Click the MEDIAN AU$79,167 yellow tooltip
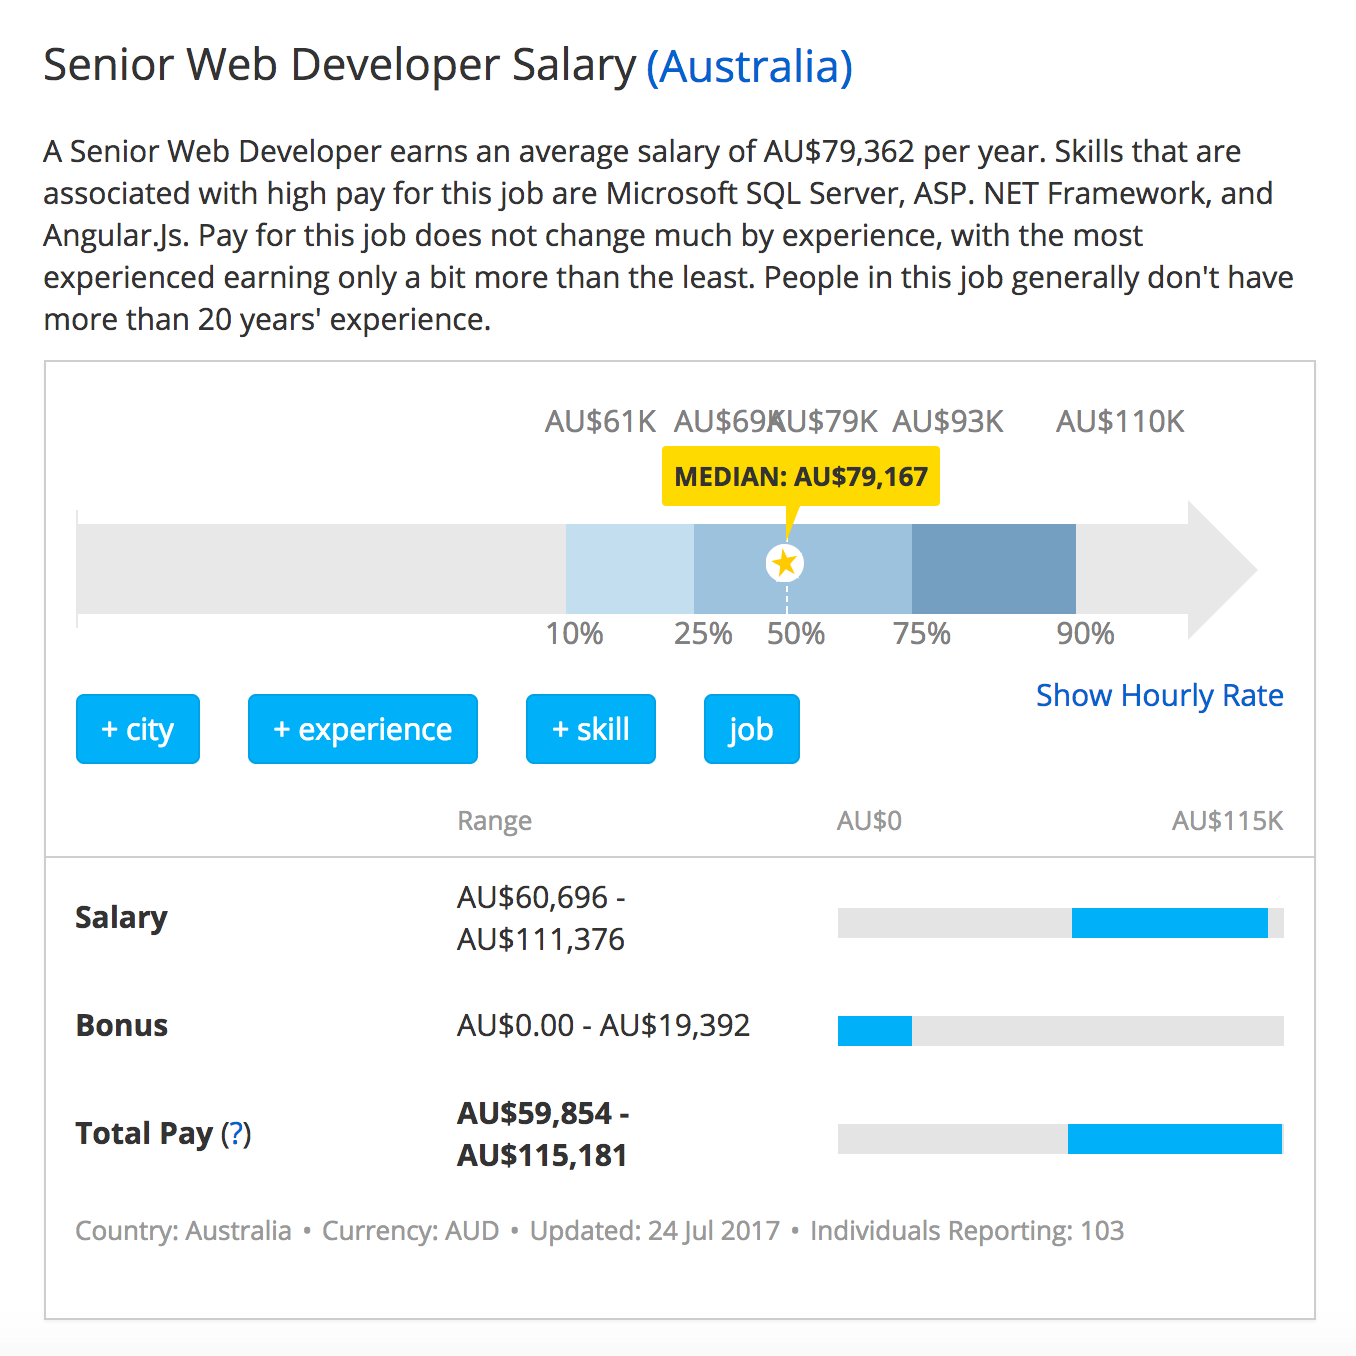The height and width of the screenshot is (1356, 1356). tap(800, 476)
